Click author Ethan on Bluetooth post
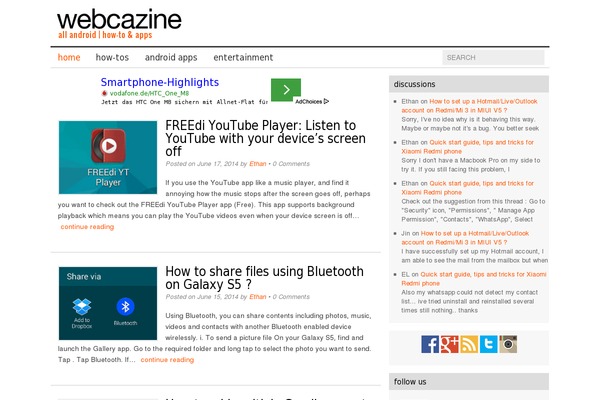 258,297
